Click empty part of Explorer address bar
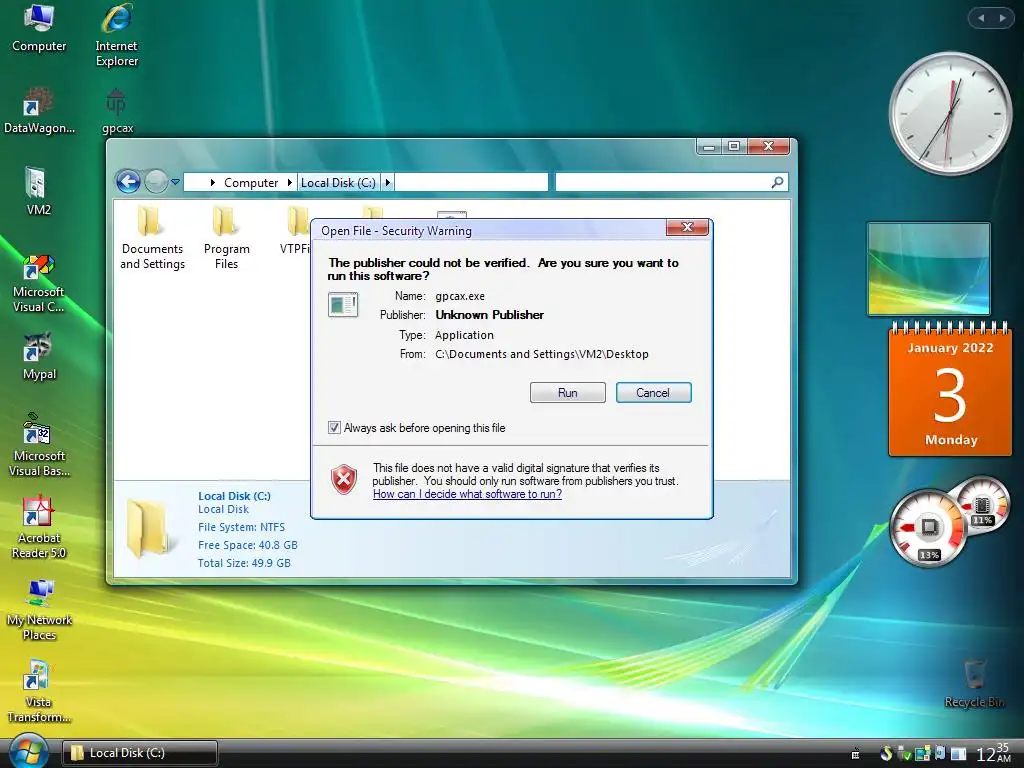The width and height of the screenshot is (1024, 768). 471,182
